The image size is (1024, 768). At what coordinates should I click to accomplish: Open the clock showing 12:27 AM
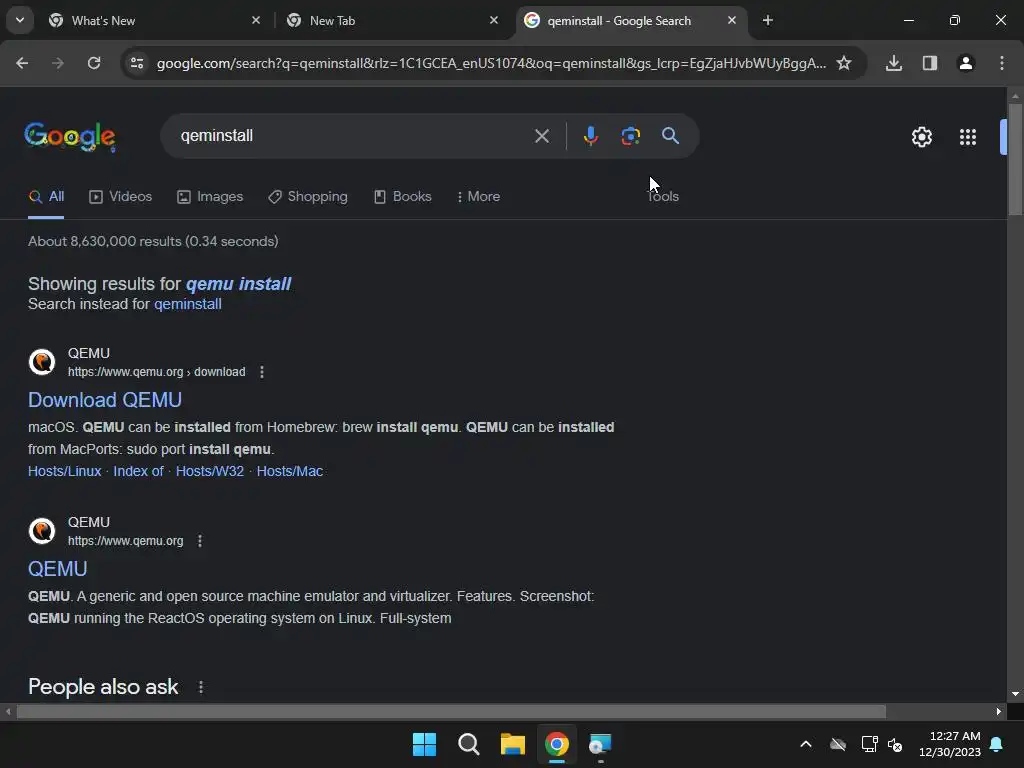[950, 744]
